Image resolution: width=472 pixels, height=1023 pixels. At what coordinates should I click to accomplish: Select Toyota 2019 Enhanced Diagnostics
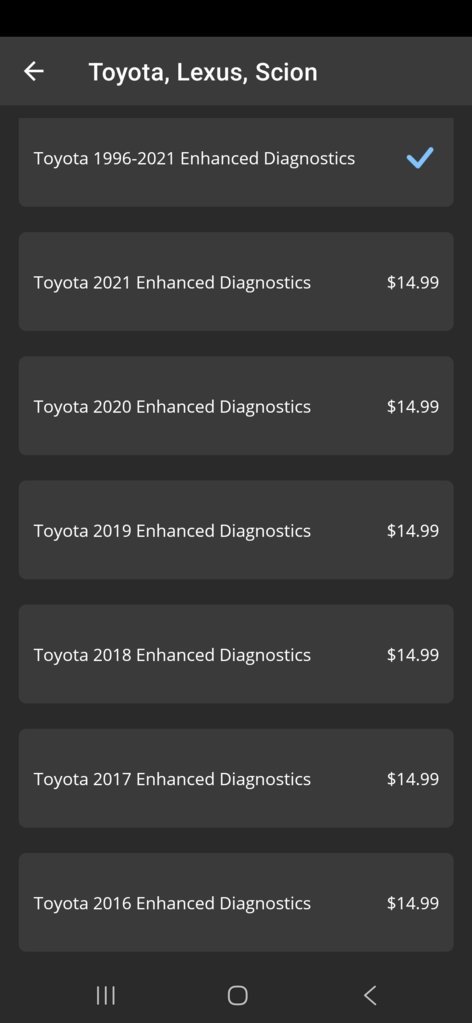click(x=236, y=530)
